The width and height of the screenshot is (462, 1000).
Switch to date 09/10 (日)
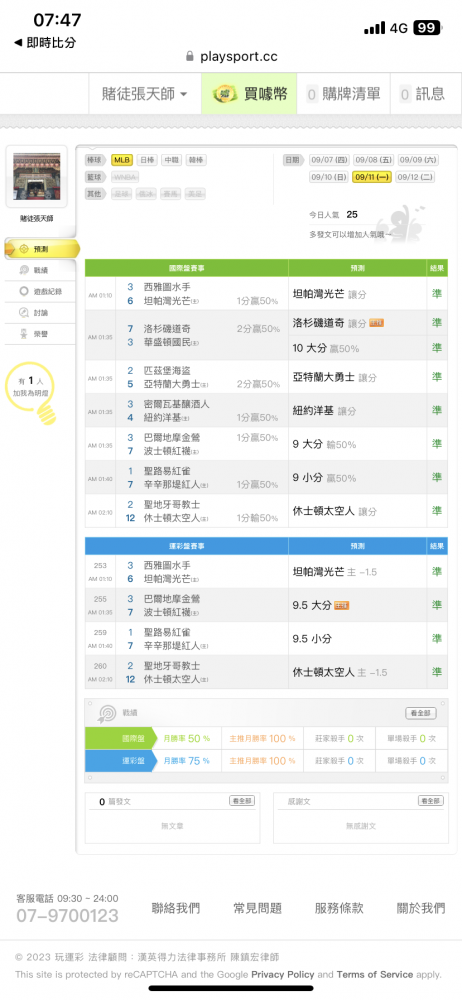pos(329,177)
